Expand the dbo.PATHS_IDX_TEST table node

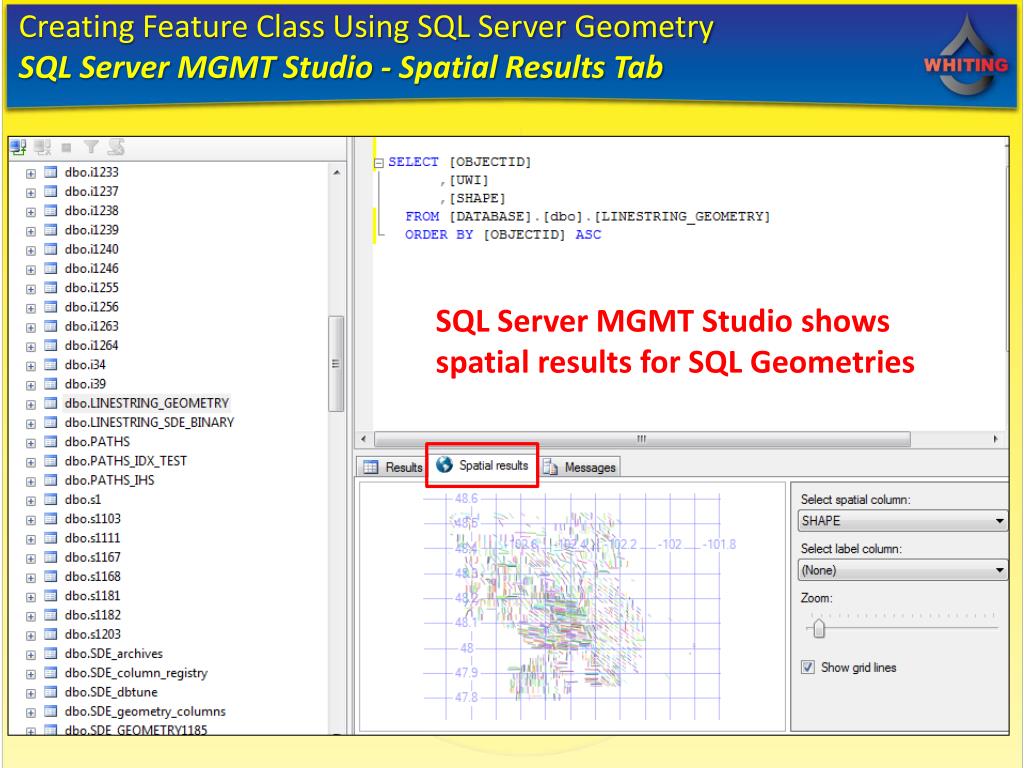(x=30, y=462)
